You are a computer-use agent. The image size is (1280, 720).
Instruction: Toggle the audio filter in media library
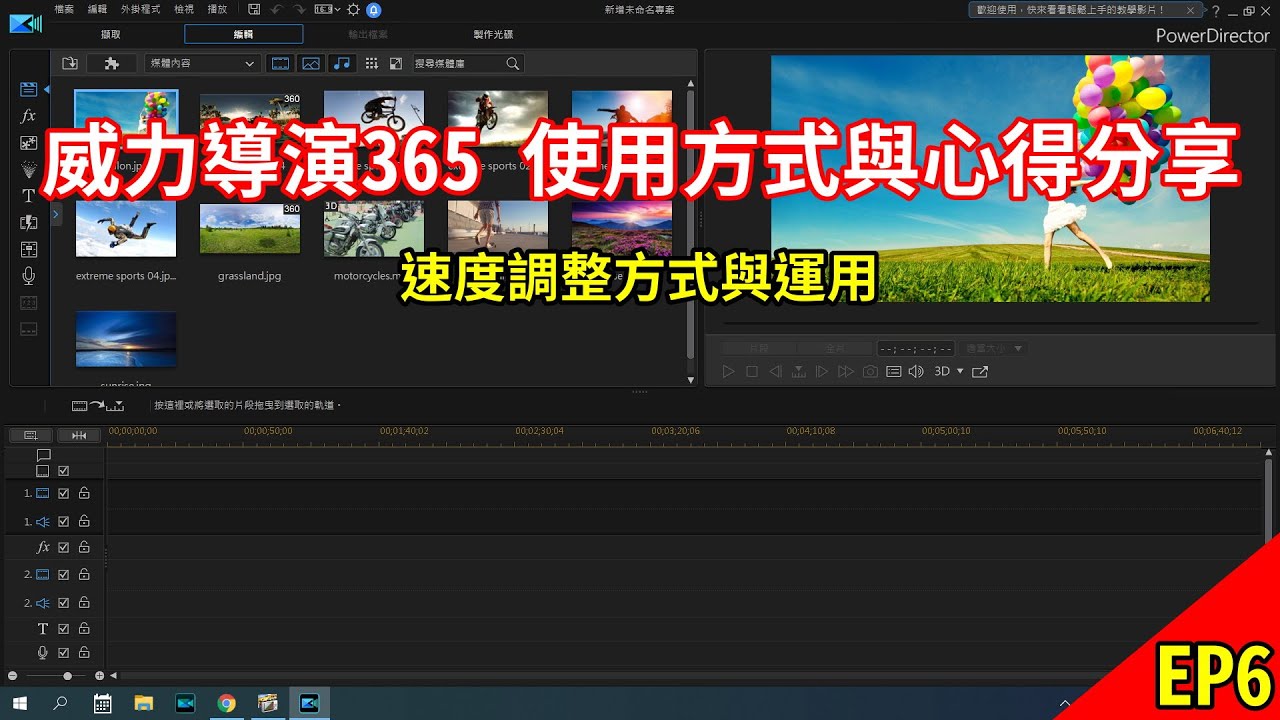click(342, 63)
